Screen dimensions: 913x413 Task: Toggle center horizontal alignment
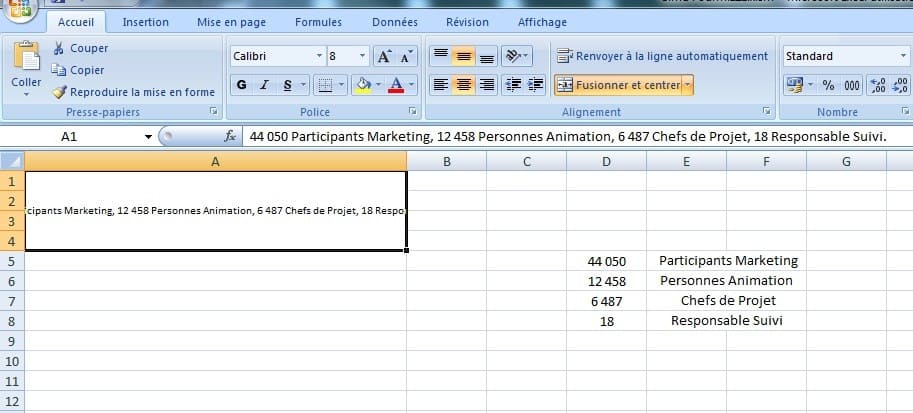(x=464, y=85)
